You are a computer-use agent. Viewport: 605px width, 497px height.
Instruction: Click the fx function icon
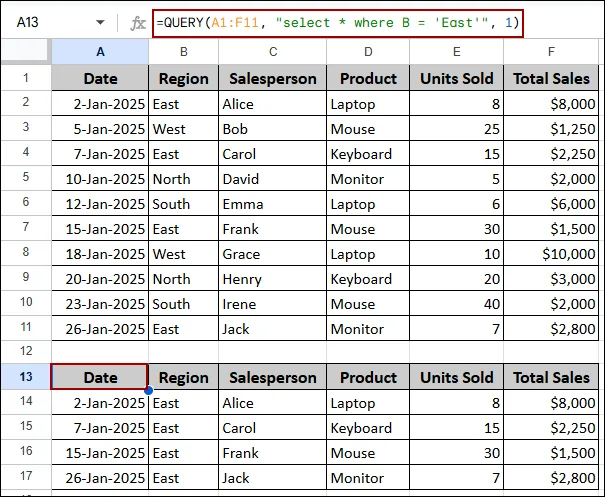coord(138,23)
